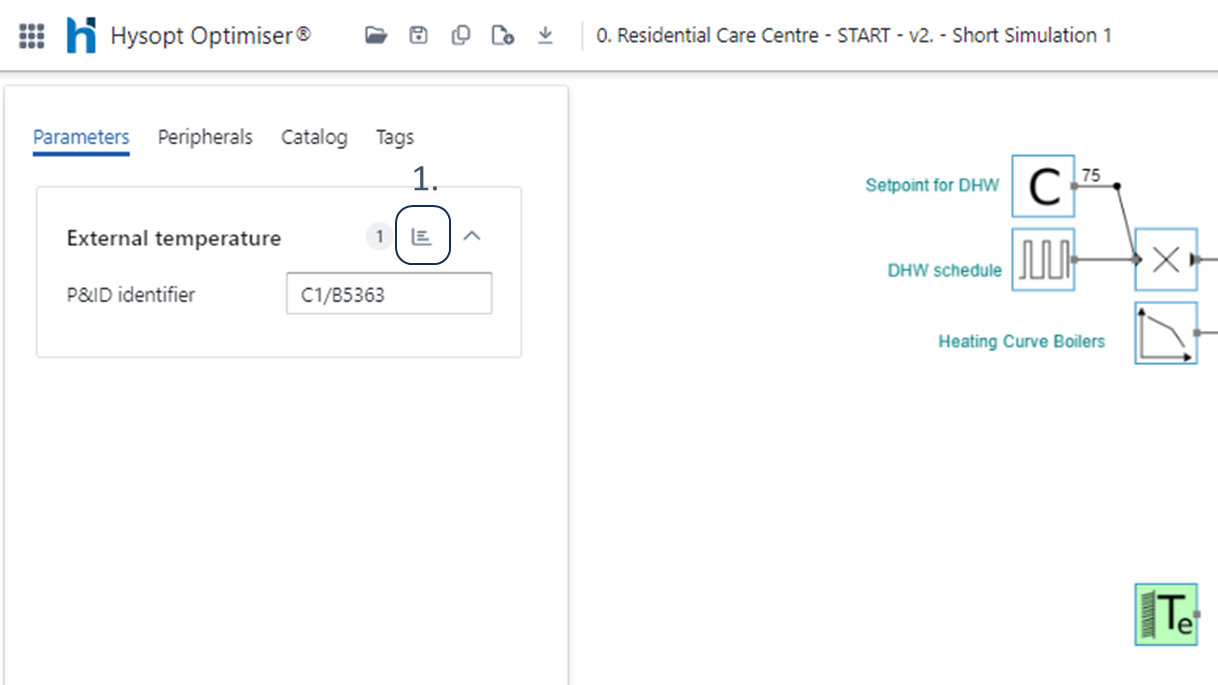Create new file with document-plus icon
Viewport: 1218px width, 685px height.
click(503, 36)
